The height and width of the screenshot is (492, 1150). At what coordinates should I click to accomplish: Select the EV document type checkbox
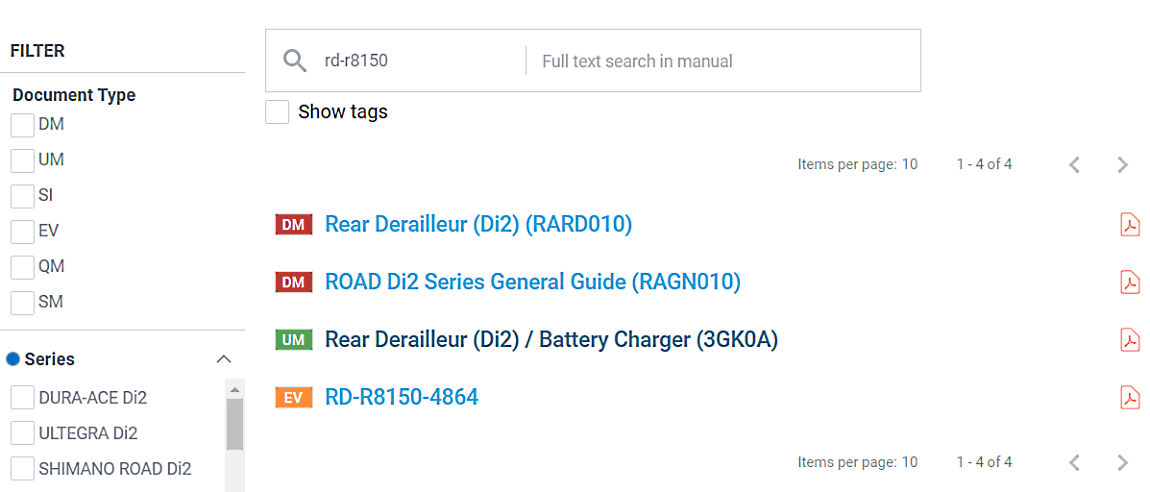coord(22,231)
